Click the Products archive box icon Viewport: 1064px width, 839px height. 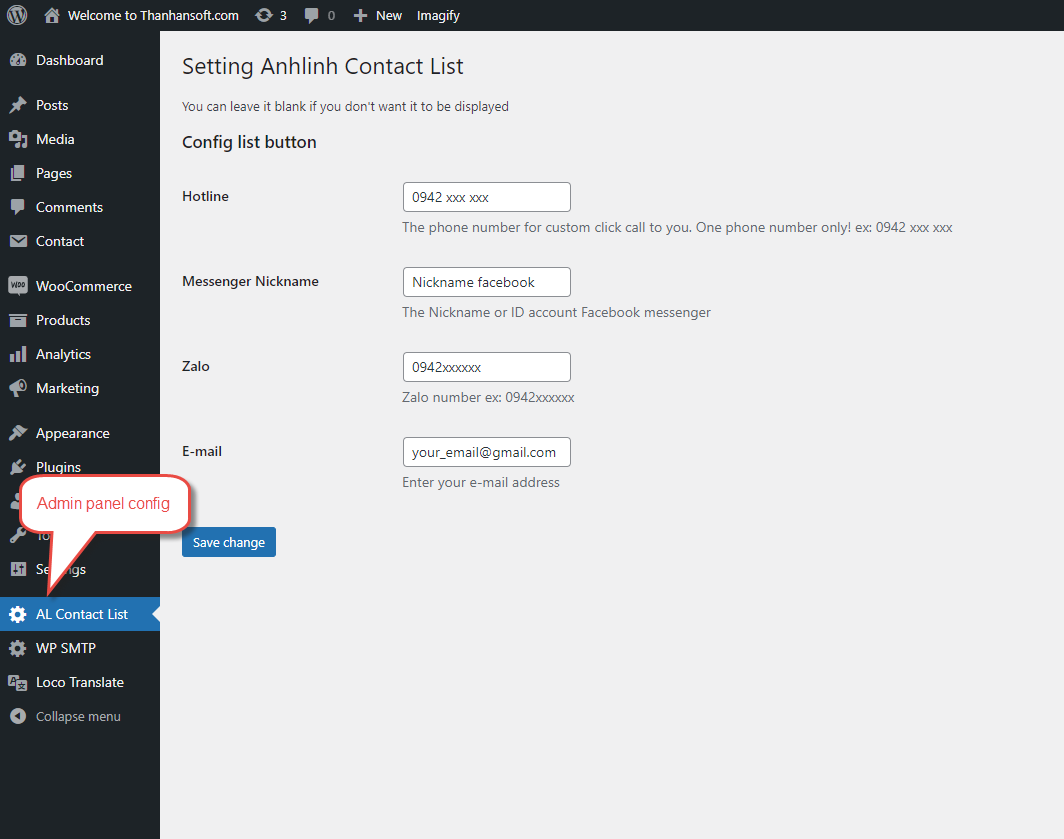point(18,320)
